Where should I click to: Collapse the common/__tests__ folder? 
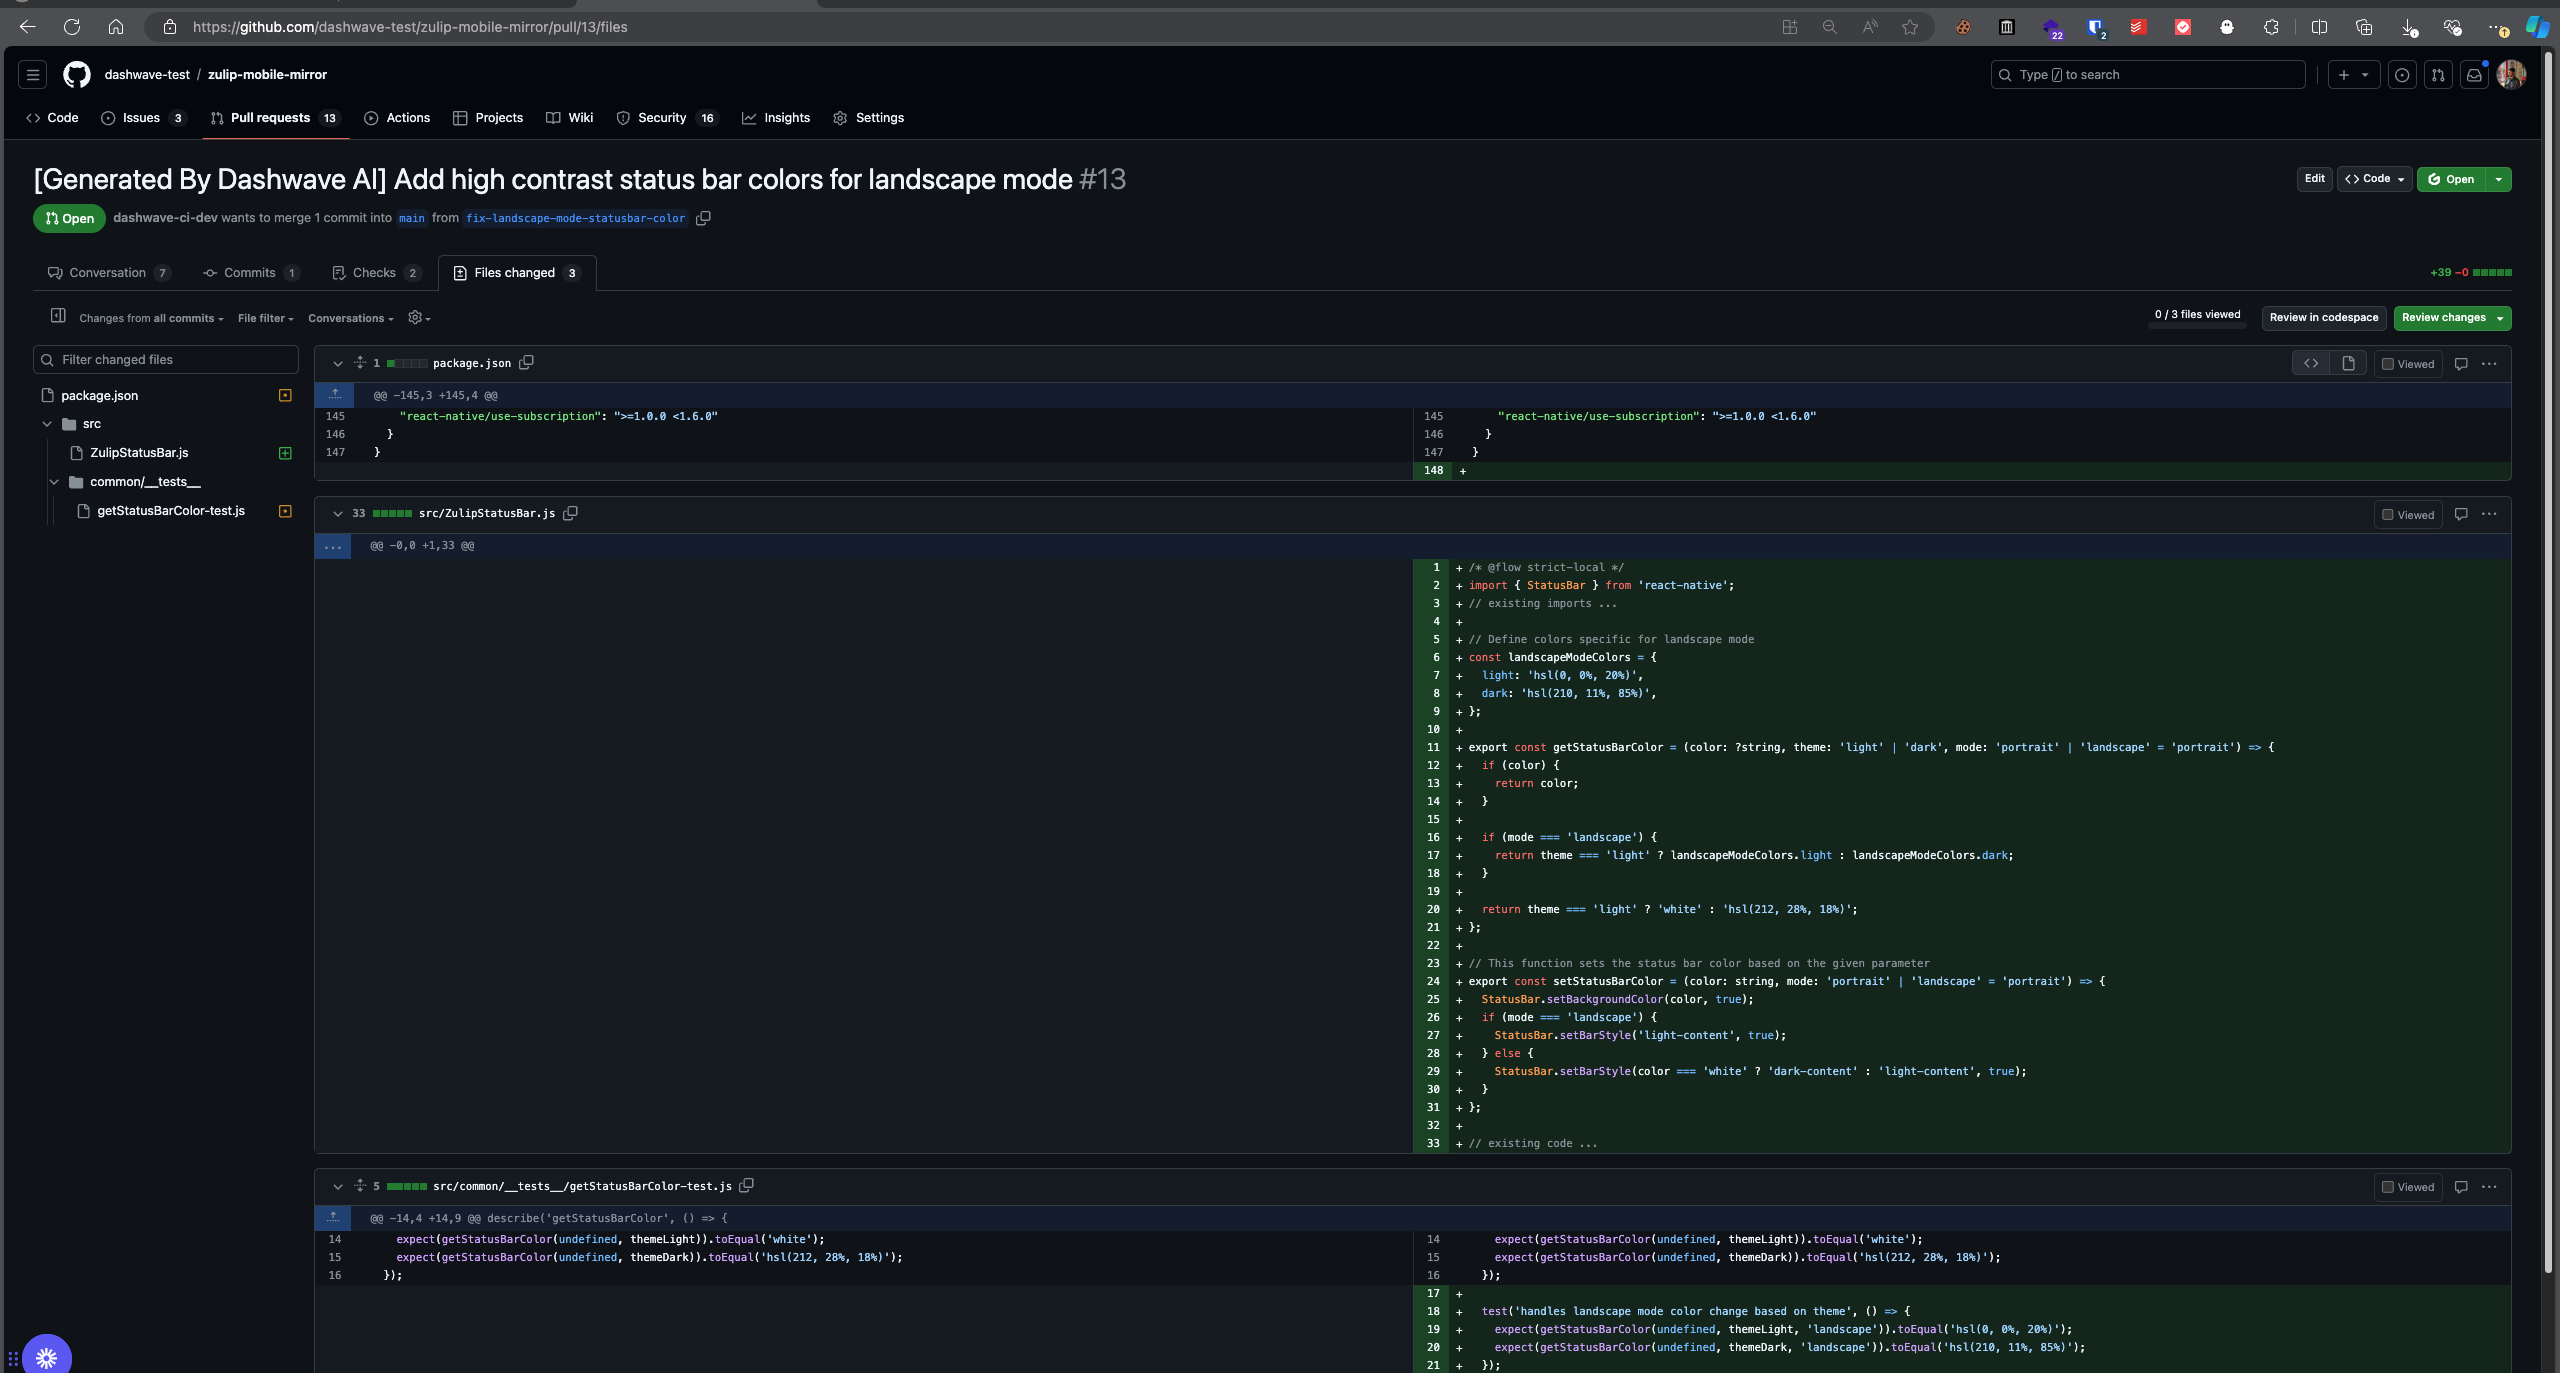point(54,482)
